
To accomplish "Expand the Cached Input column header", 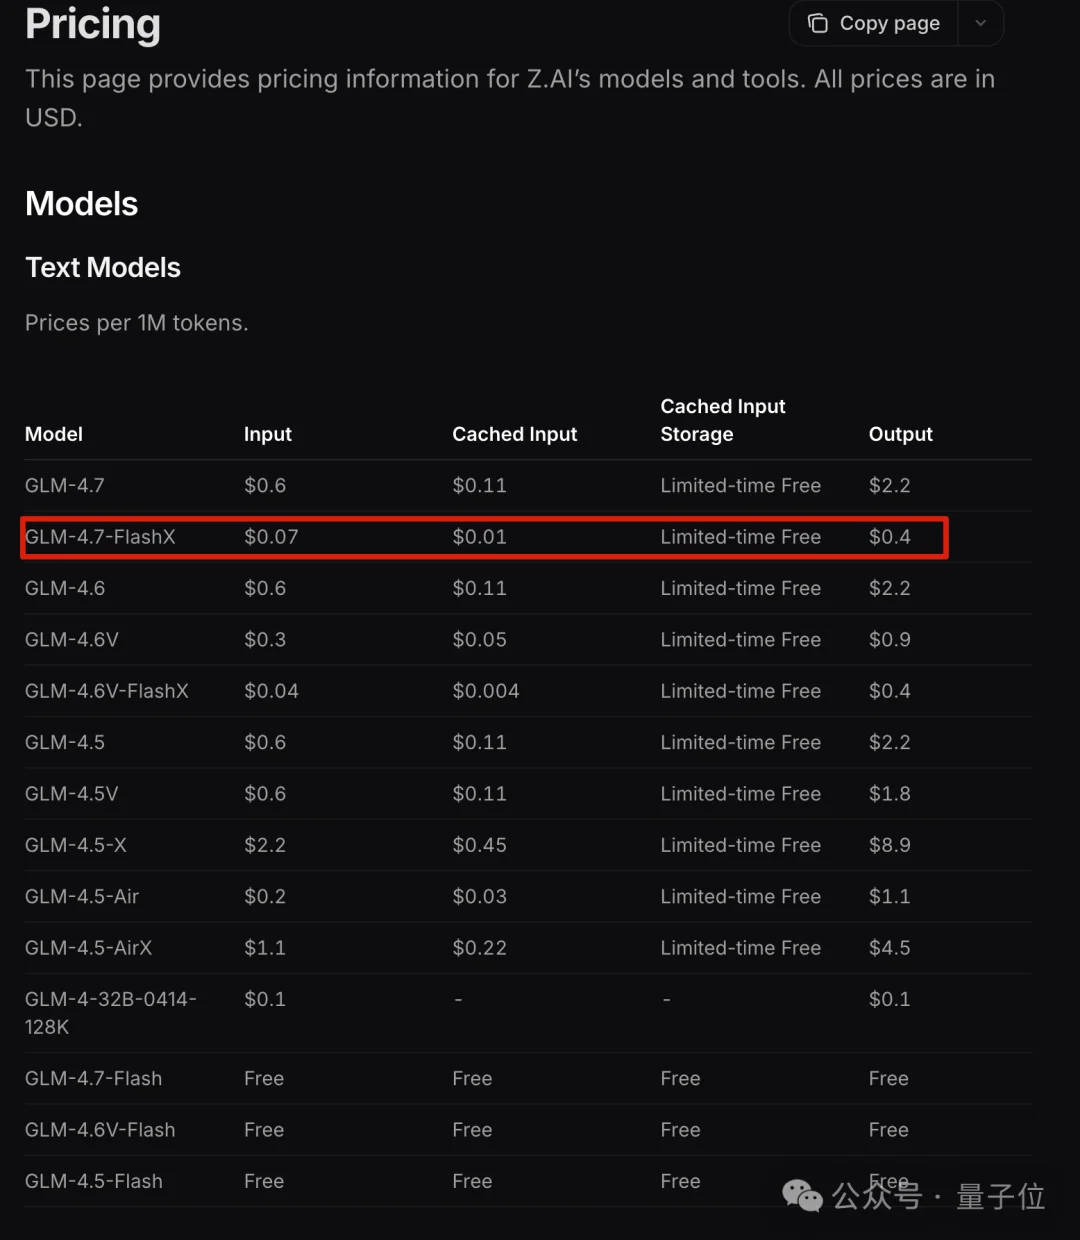I will [514, 434].
